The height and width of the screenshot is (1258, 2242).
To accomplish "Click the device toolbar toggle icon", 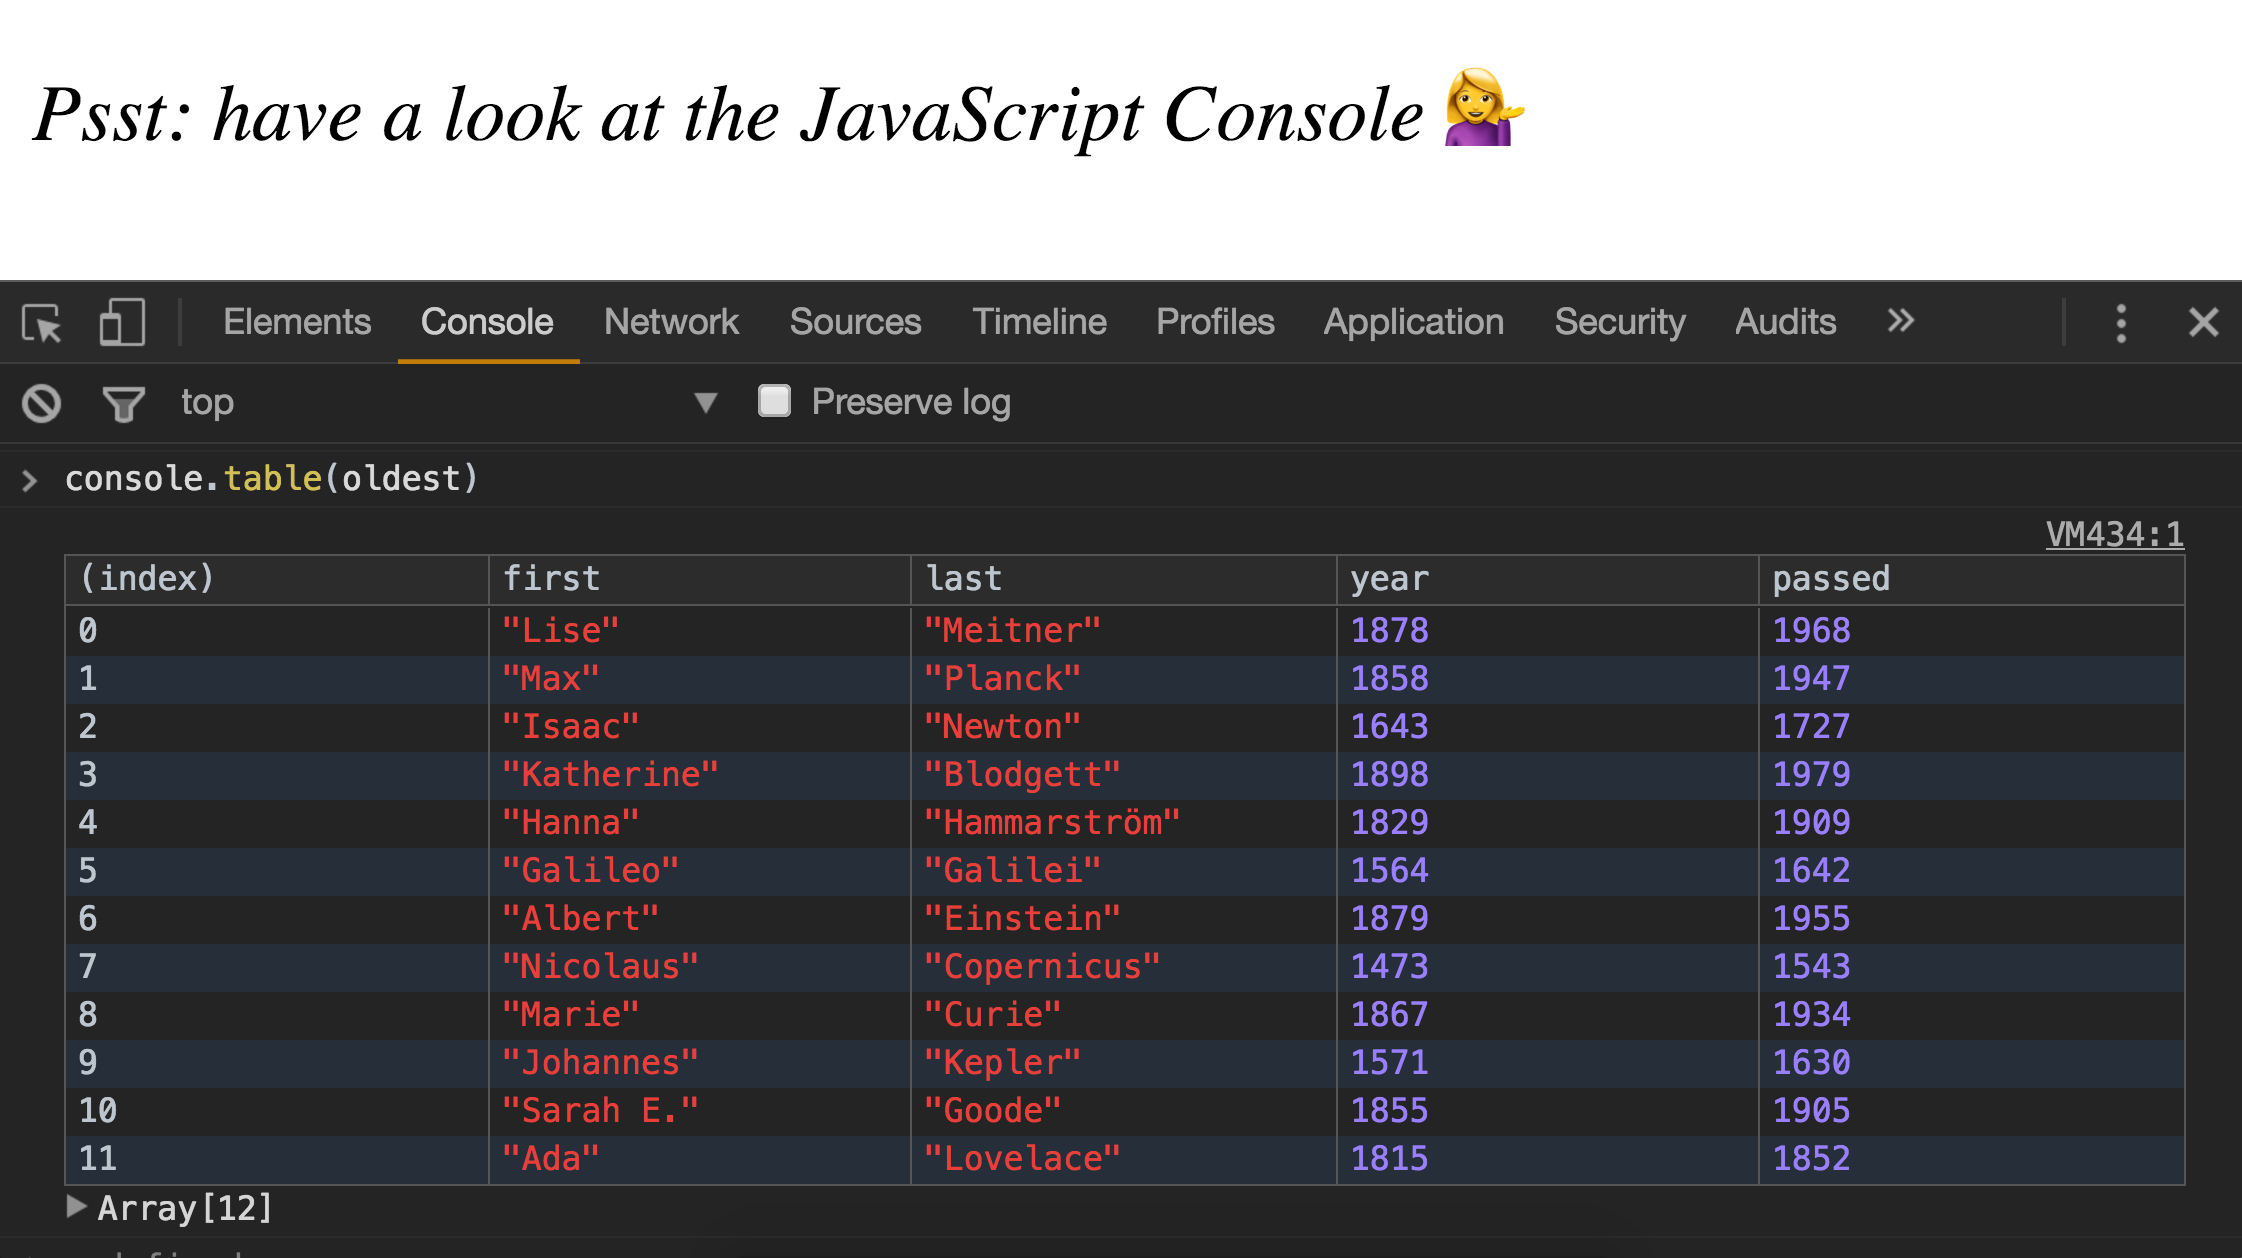I will tap(123, 322).
